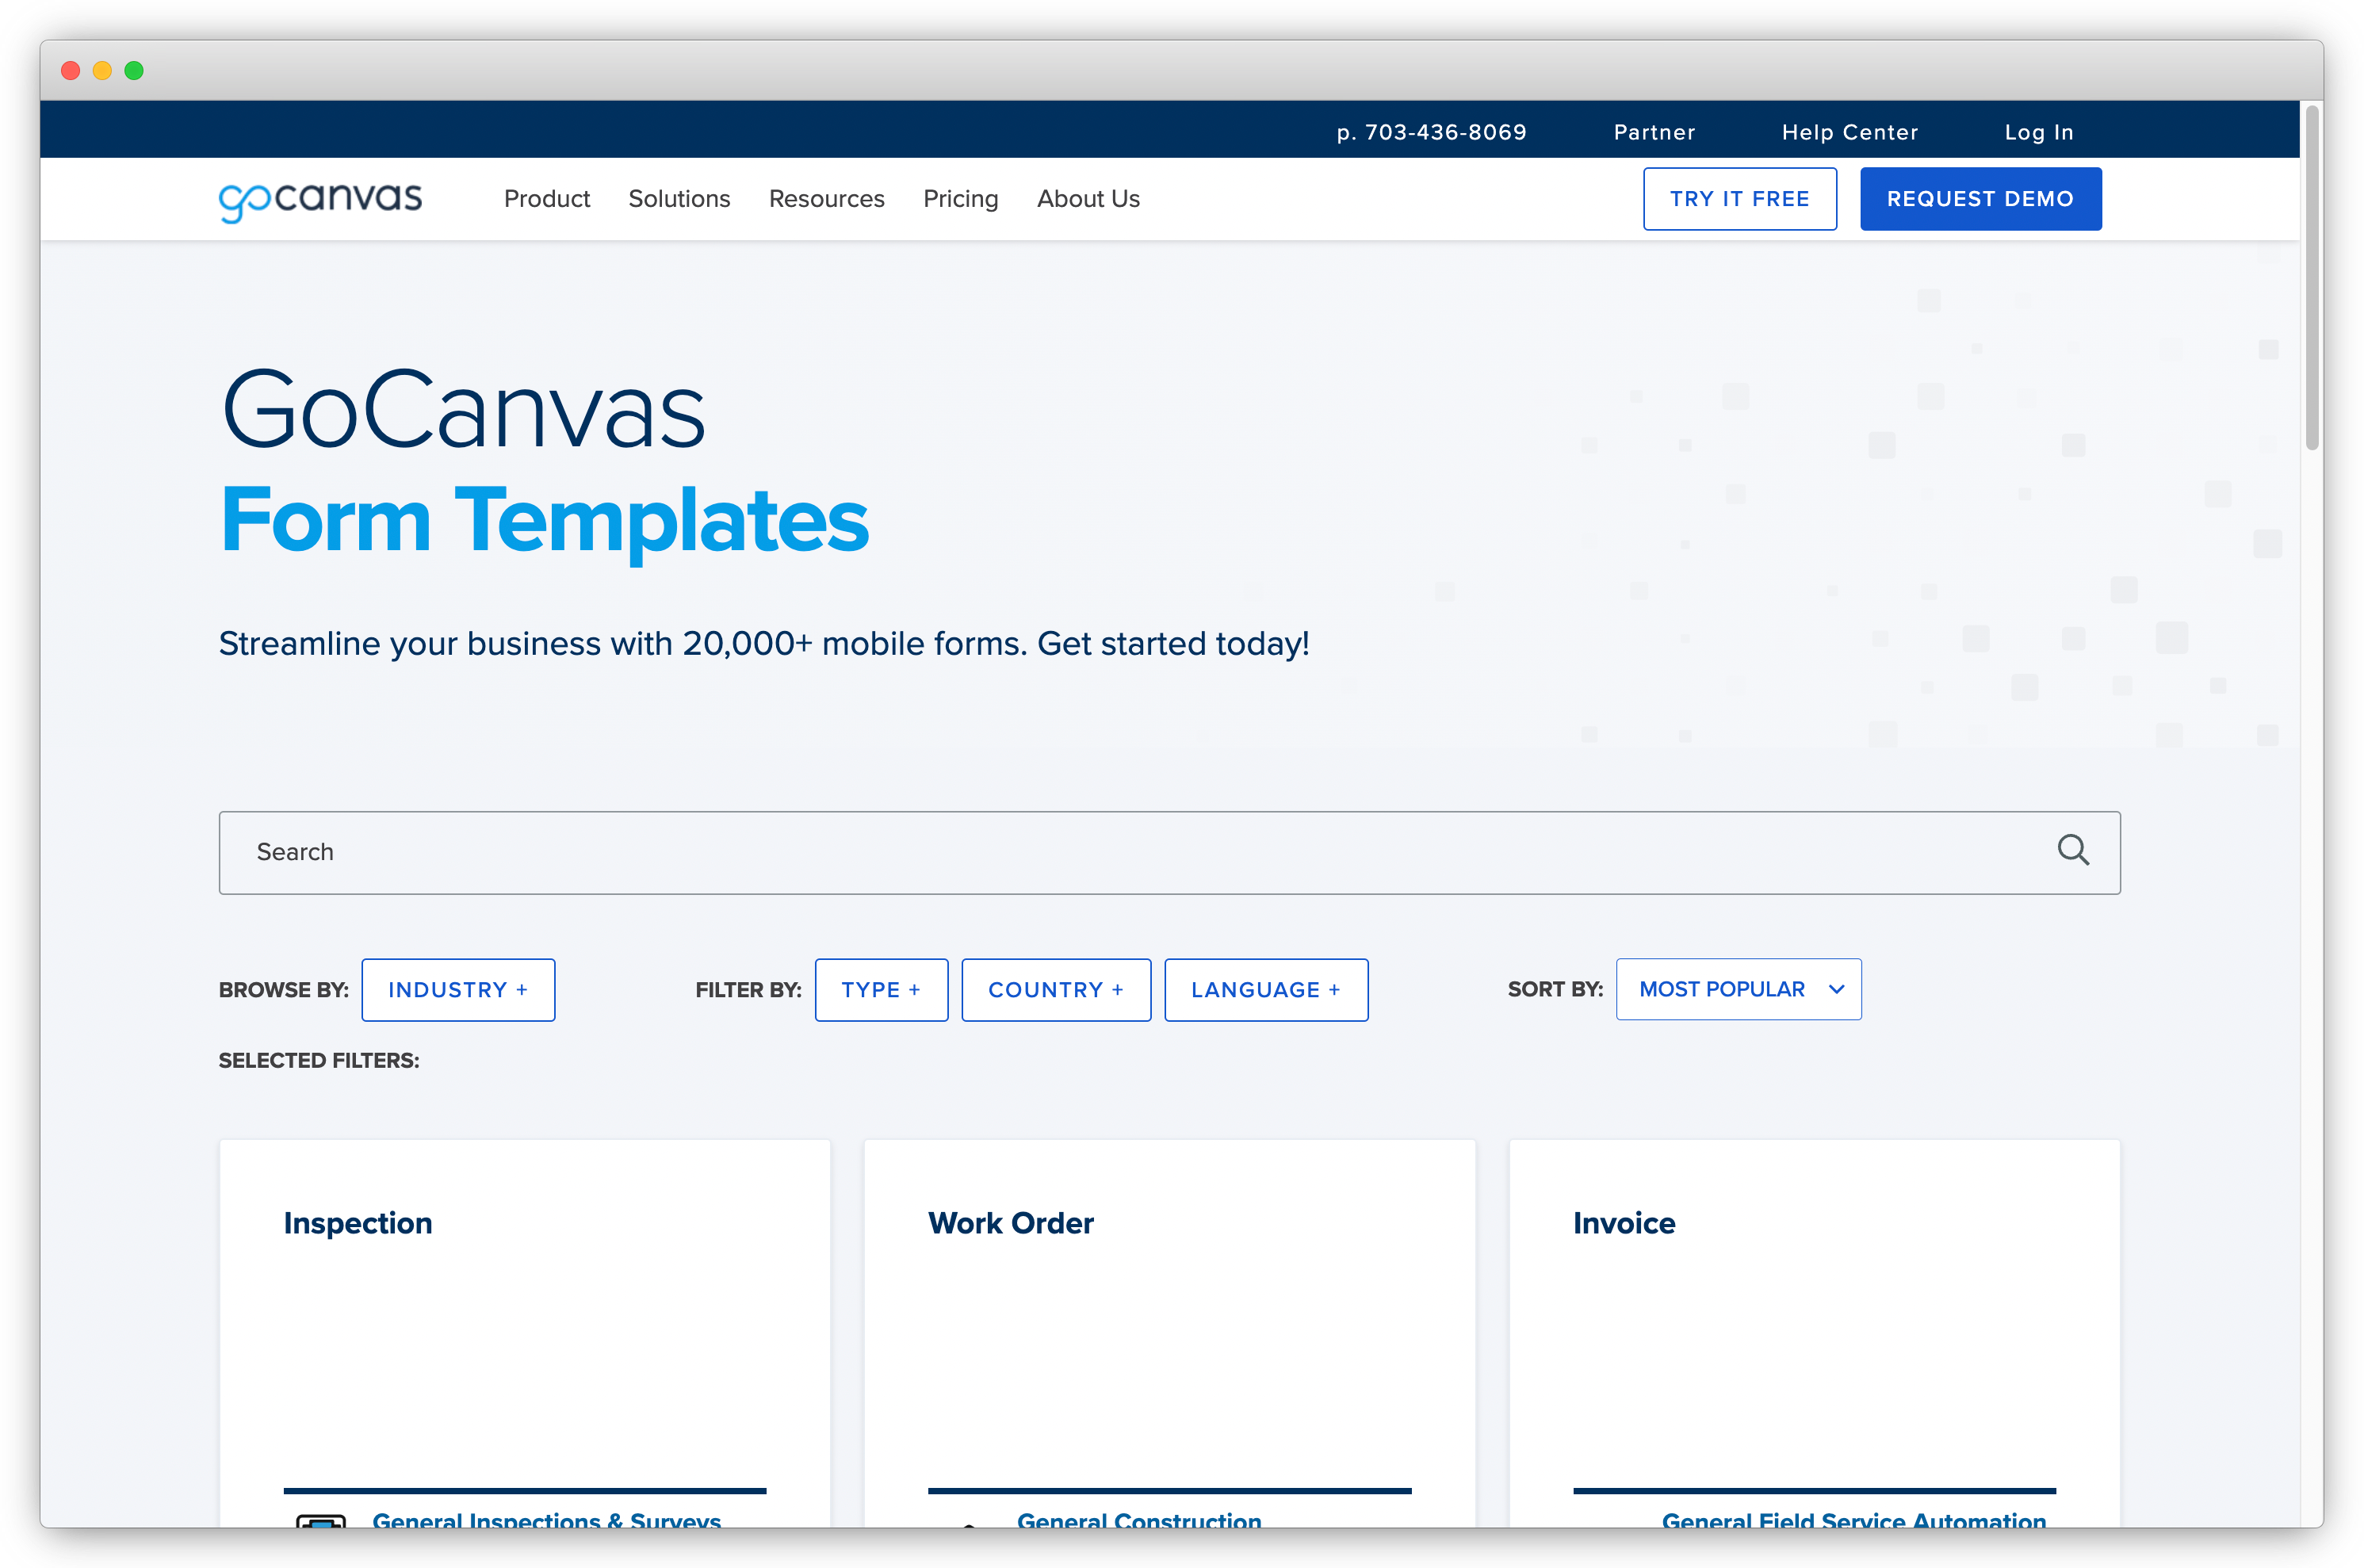Viewport: 2364px width, 1568px height.
Task: Open the TYPE filter dropdown
Action: [x=881, y=989]
